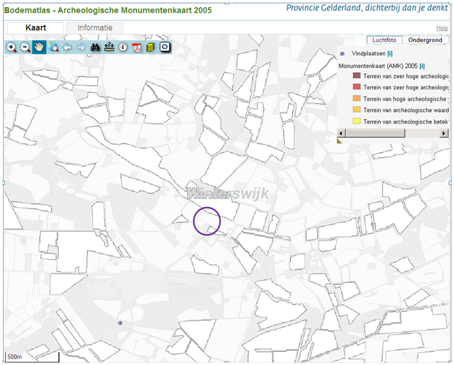Image resolution: width=454 pixels, height=365 pixels.
Task: Select the Luchtfoto background tab
Action: [384, 40]
